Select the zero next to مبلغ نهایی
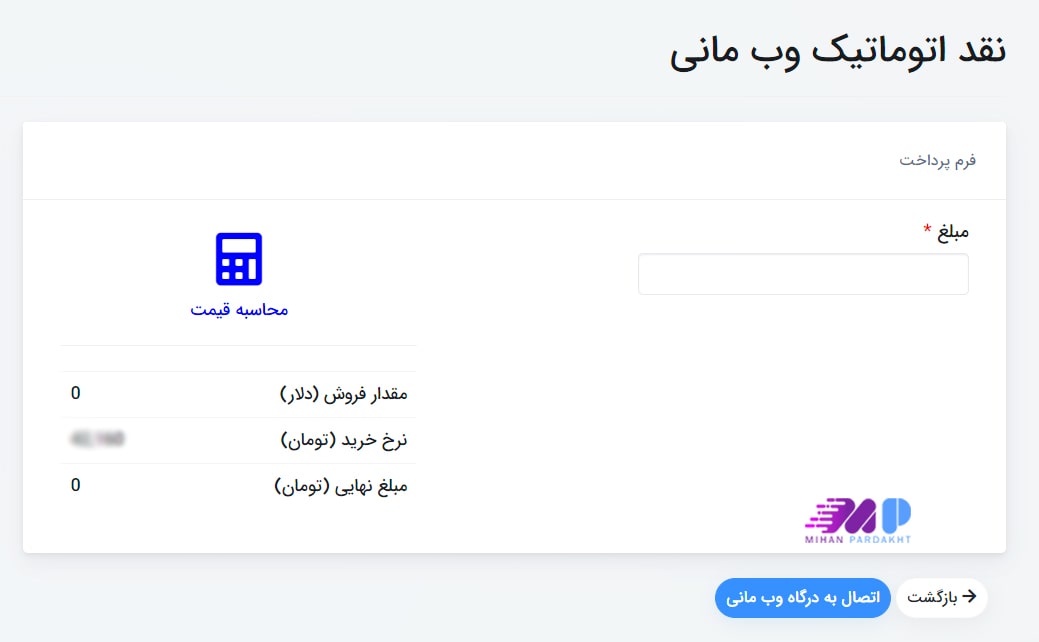The height and width of the screenshot is (642, 1039). pyautogui.click(x=74, y=485)
